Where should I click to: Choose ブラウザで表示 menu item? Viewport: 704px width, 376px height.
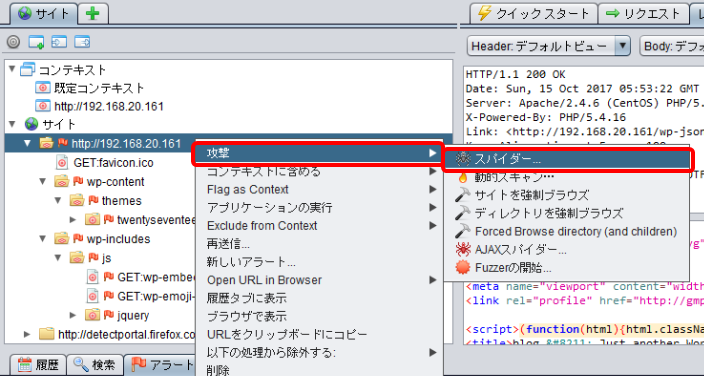[x=319, y=316]
